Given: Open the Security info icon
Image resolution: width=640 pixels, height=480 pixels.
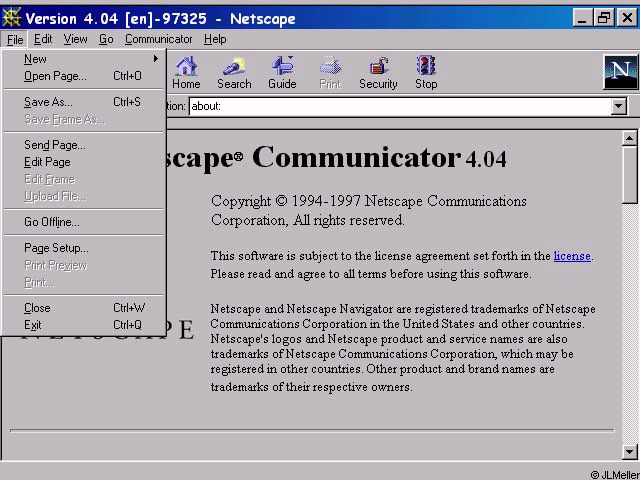Looking at the screenshot, I should (x=378, y=73).
